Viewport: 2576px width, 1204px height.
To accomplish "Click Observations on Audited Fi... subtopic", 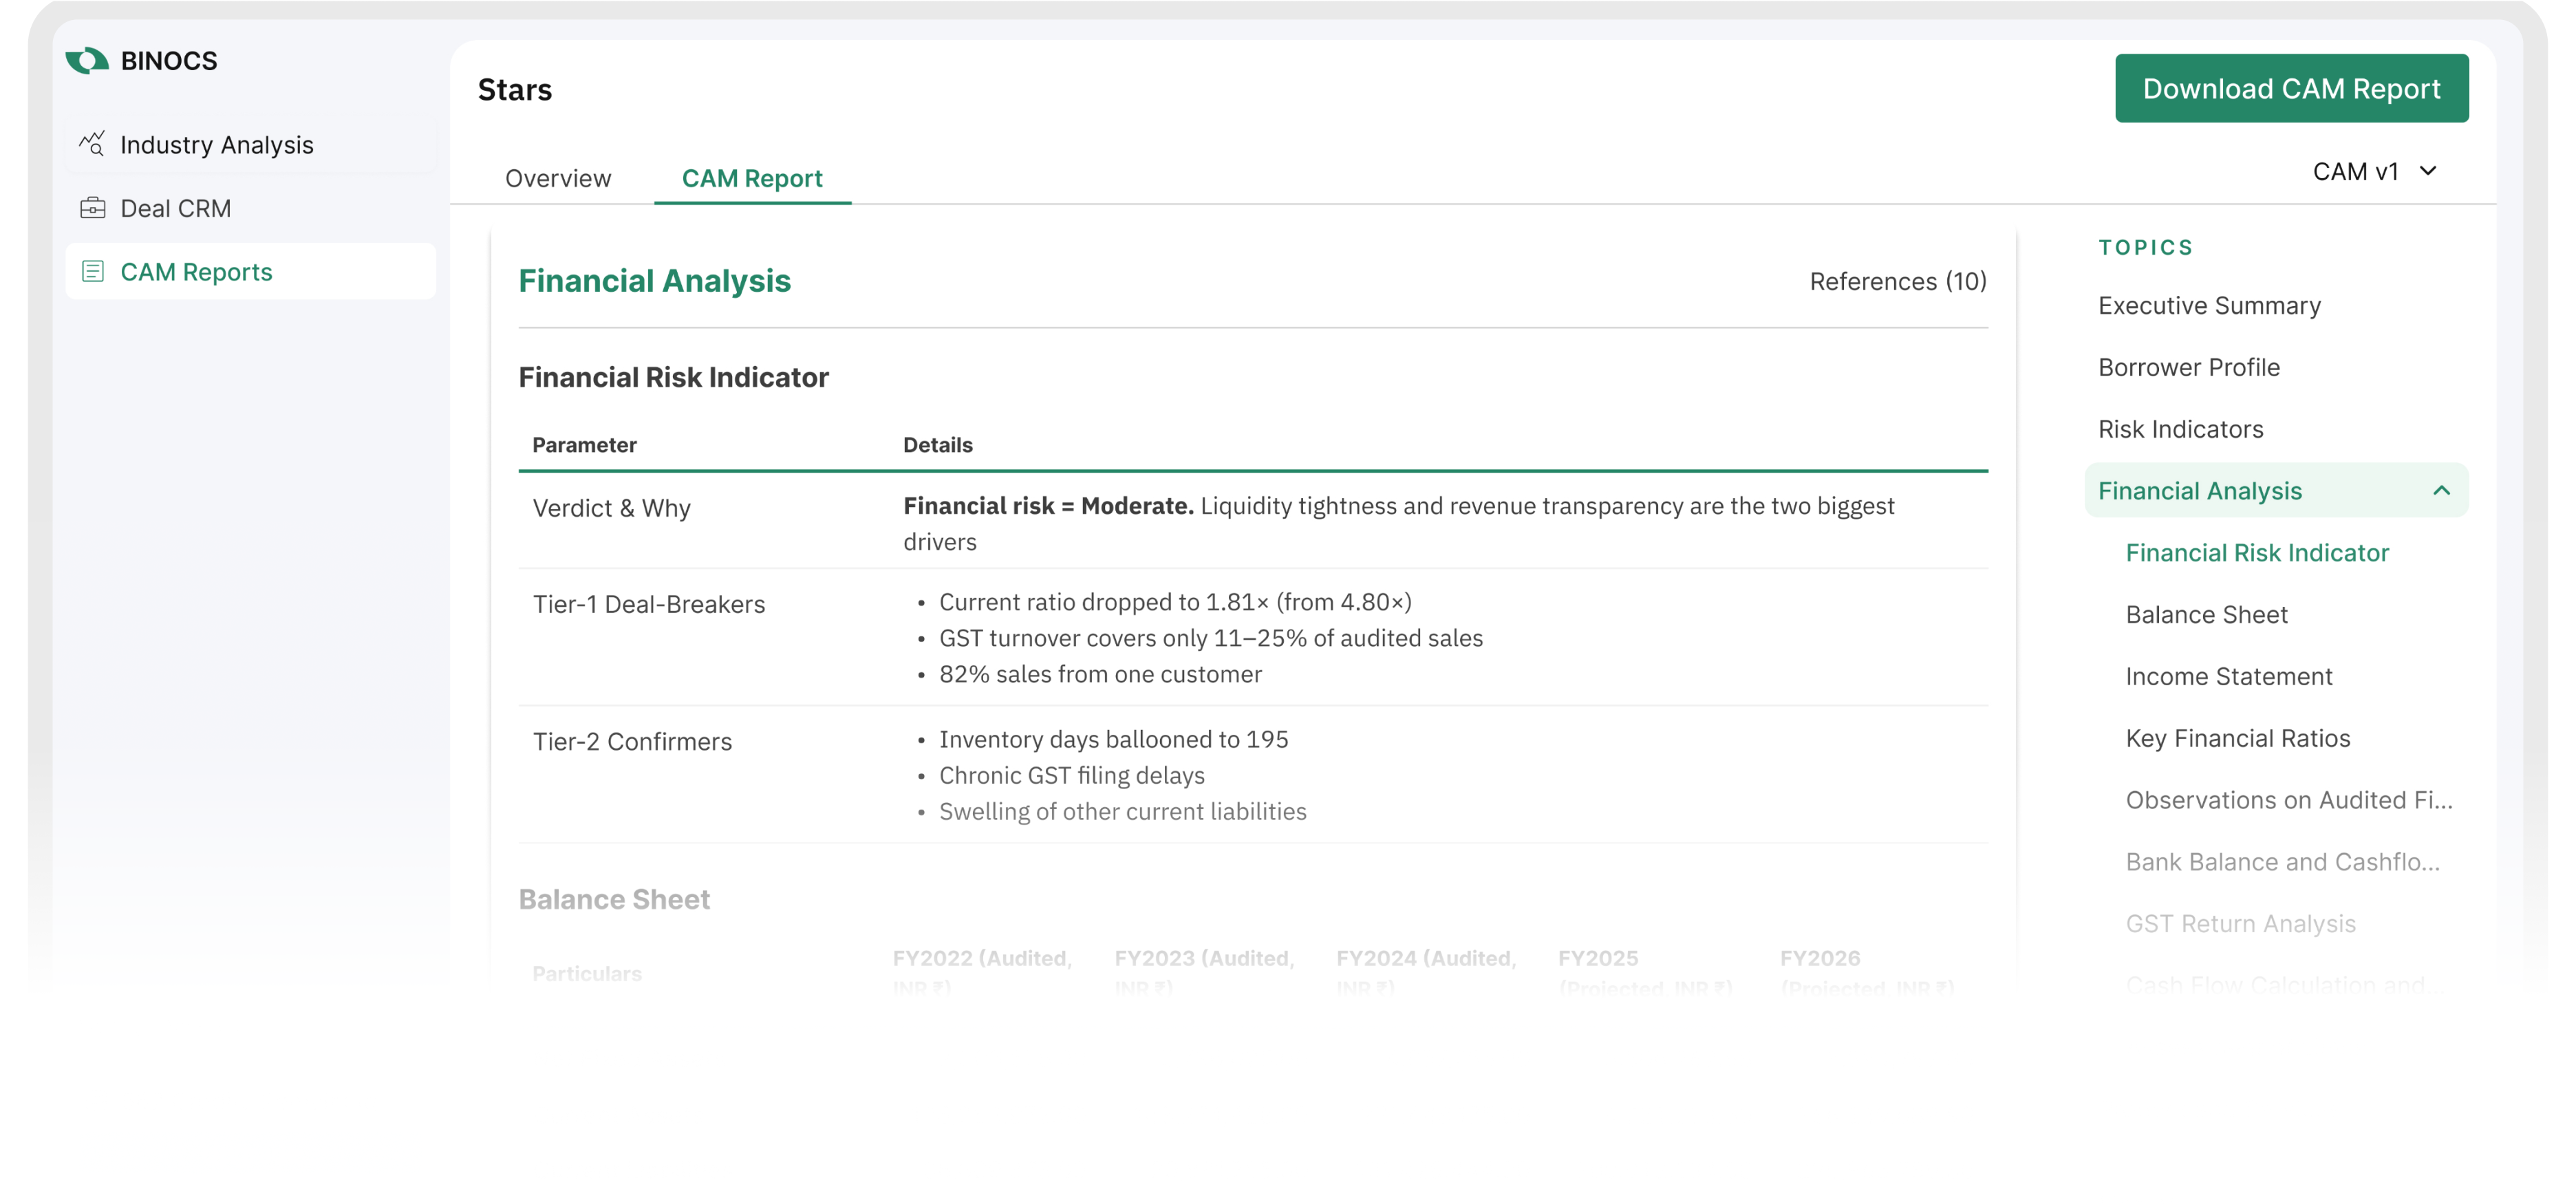I will 2288,801.
